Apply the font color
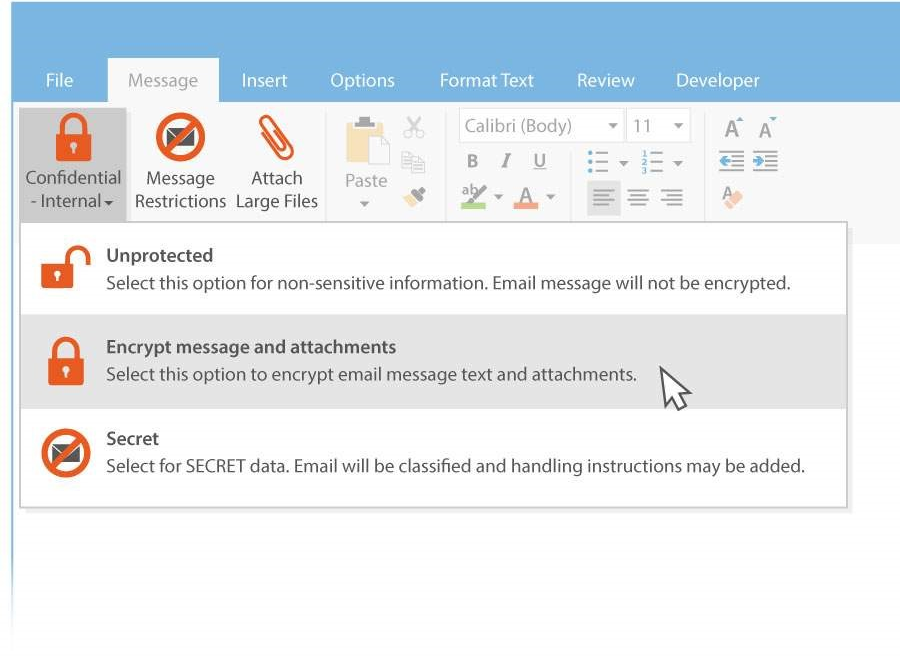The height and width of the screenshot is (657, 900). coord(526,197)
